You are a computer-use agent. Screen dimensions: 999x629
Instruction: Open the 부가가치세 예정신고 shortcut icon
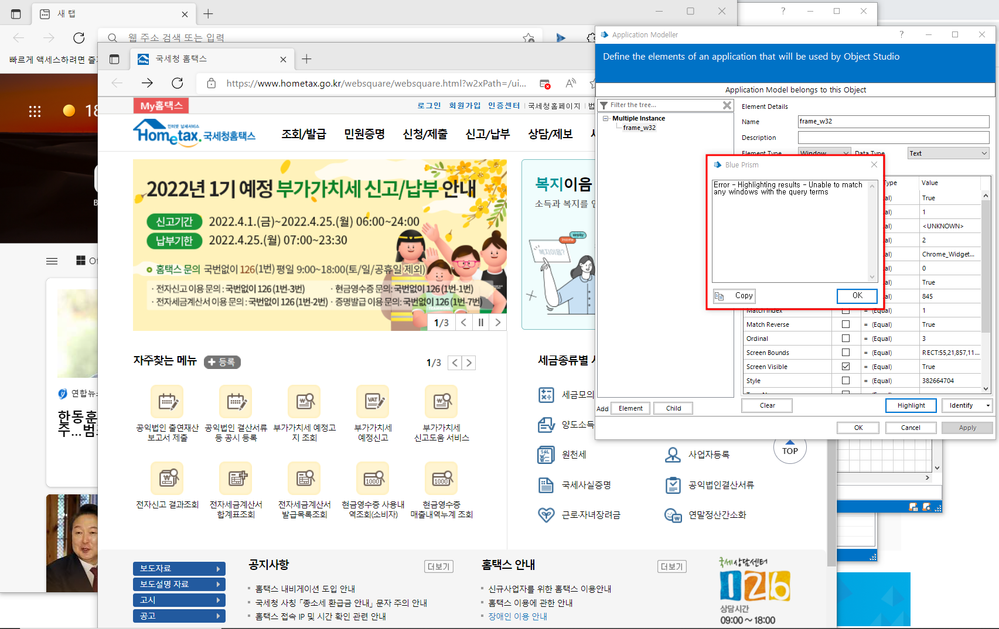pos(373,401)
